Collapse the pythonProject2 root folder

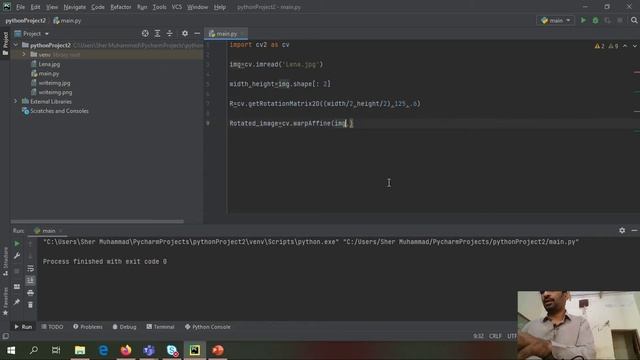[16, 45]
